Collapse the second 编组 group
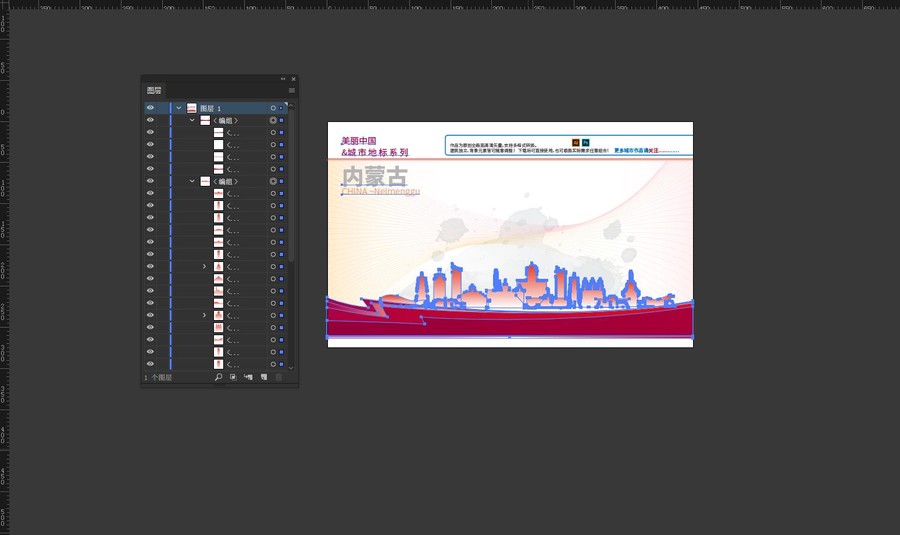900x535 pixels. pyautogui.click(x=192, y=181)
